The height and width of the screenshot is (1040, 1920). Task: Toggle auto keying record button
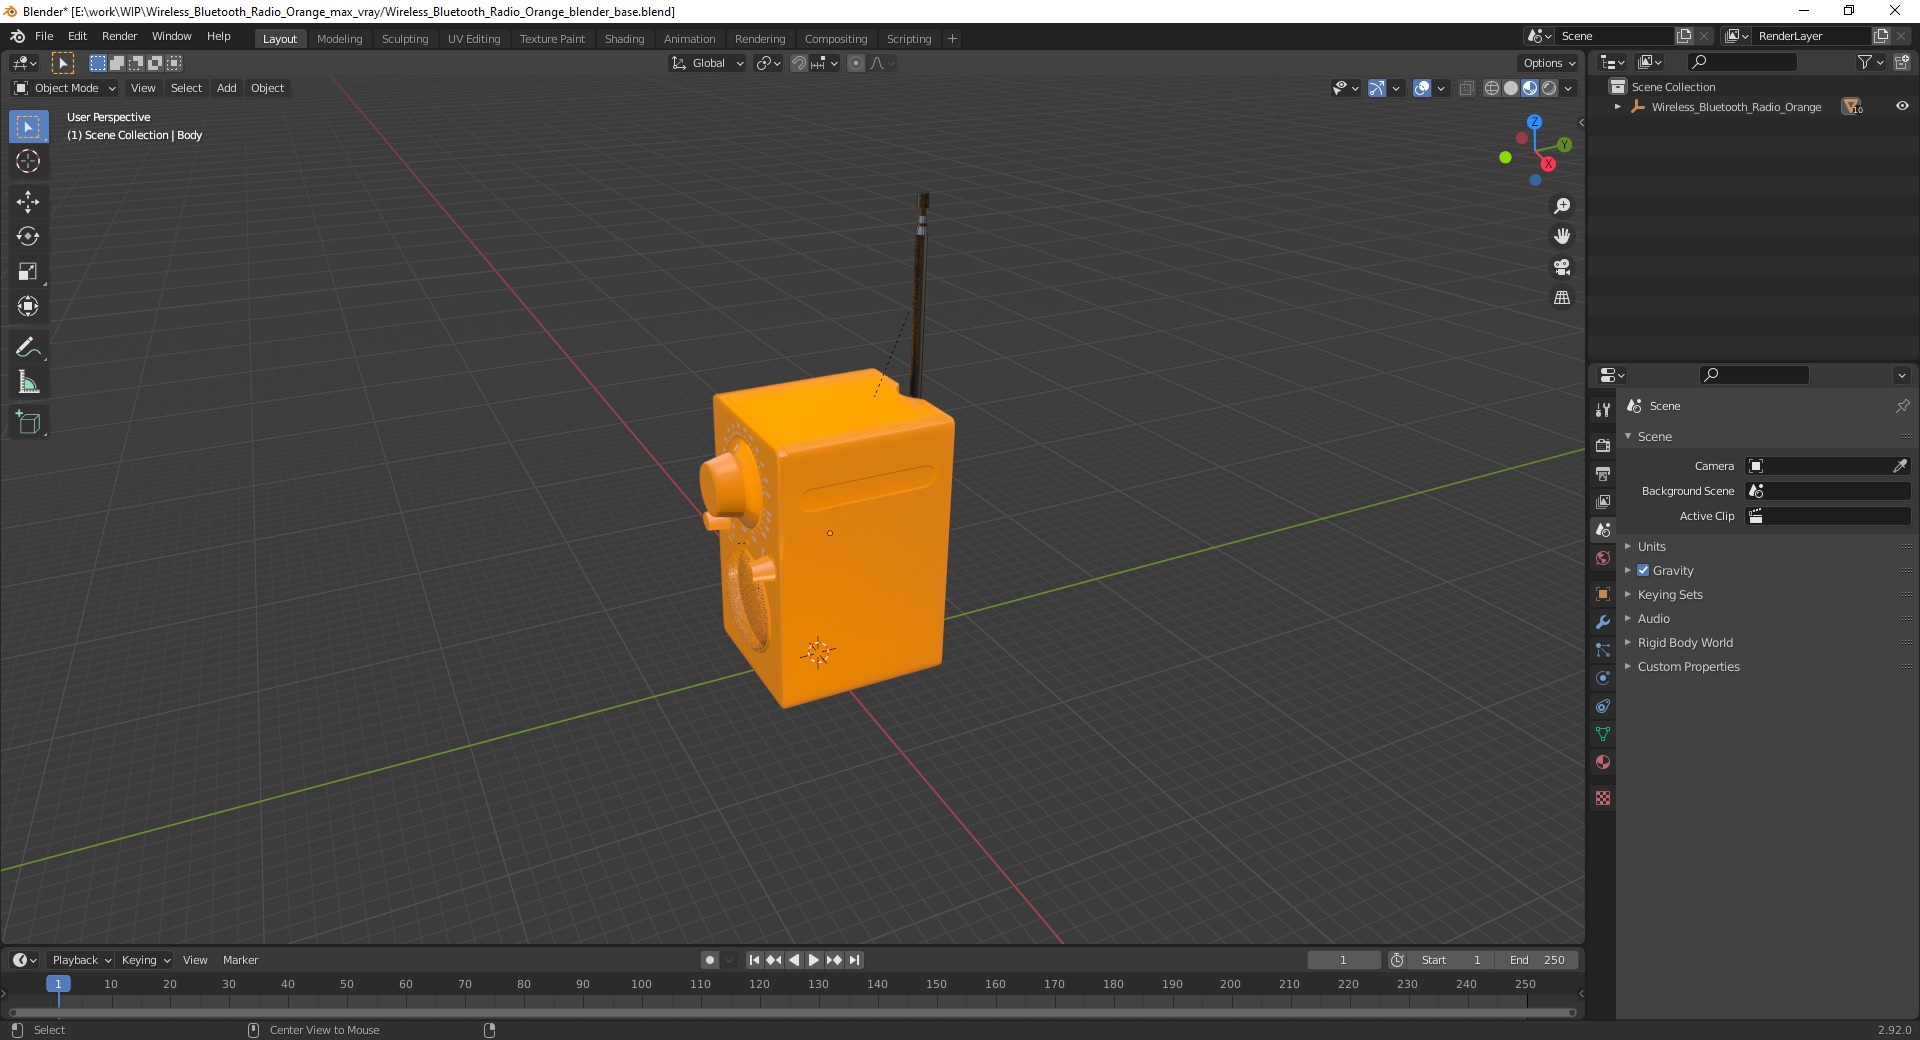tap(710, 960)
